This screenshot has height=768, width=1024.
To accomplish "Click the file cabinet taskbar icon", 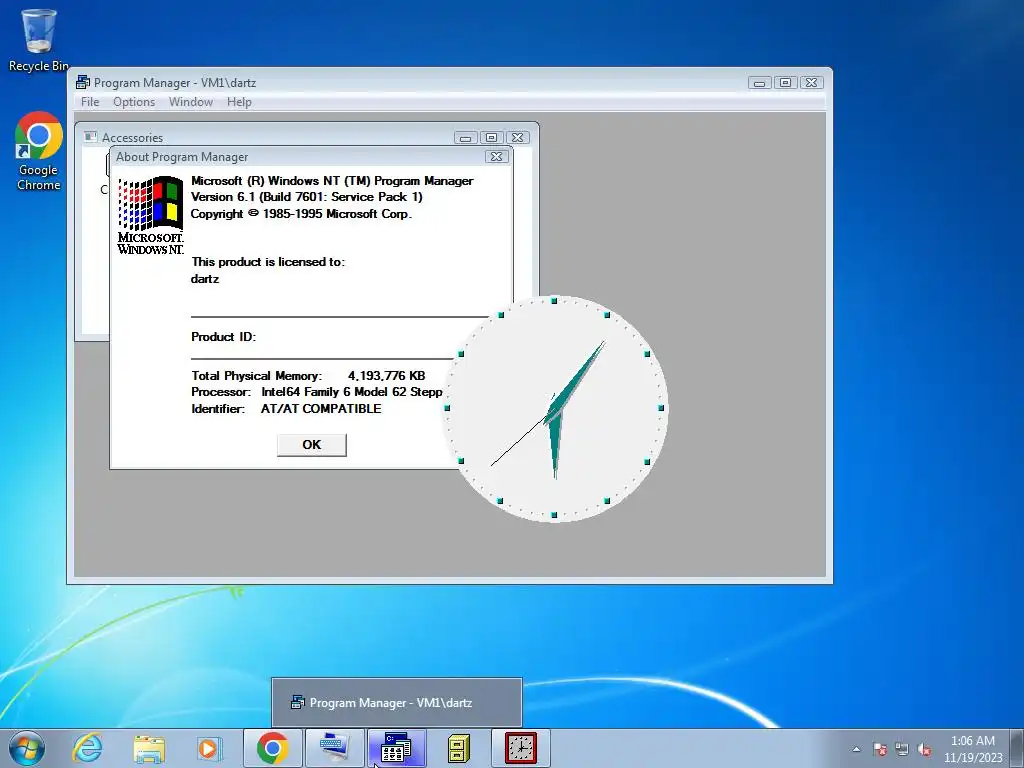I will 458,748.
